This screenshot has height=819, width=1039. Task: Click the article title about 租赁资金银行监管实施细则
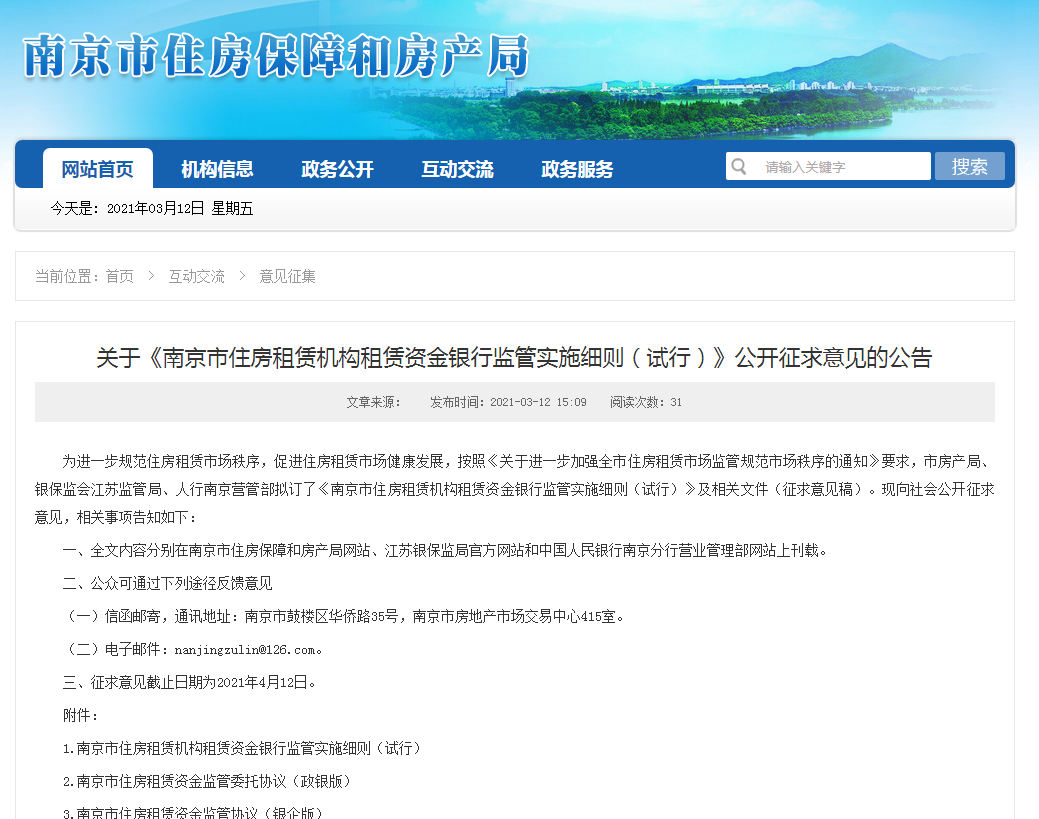coord(514,358)
